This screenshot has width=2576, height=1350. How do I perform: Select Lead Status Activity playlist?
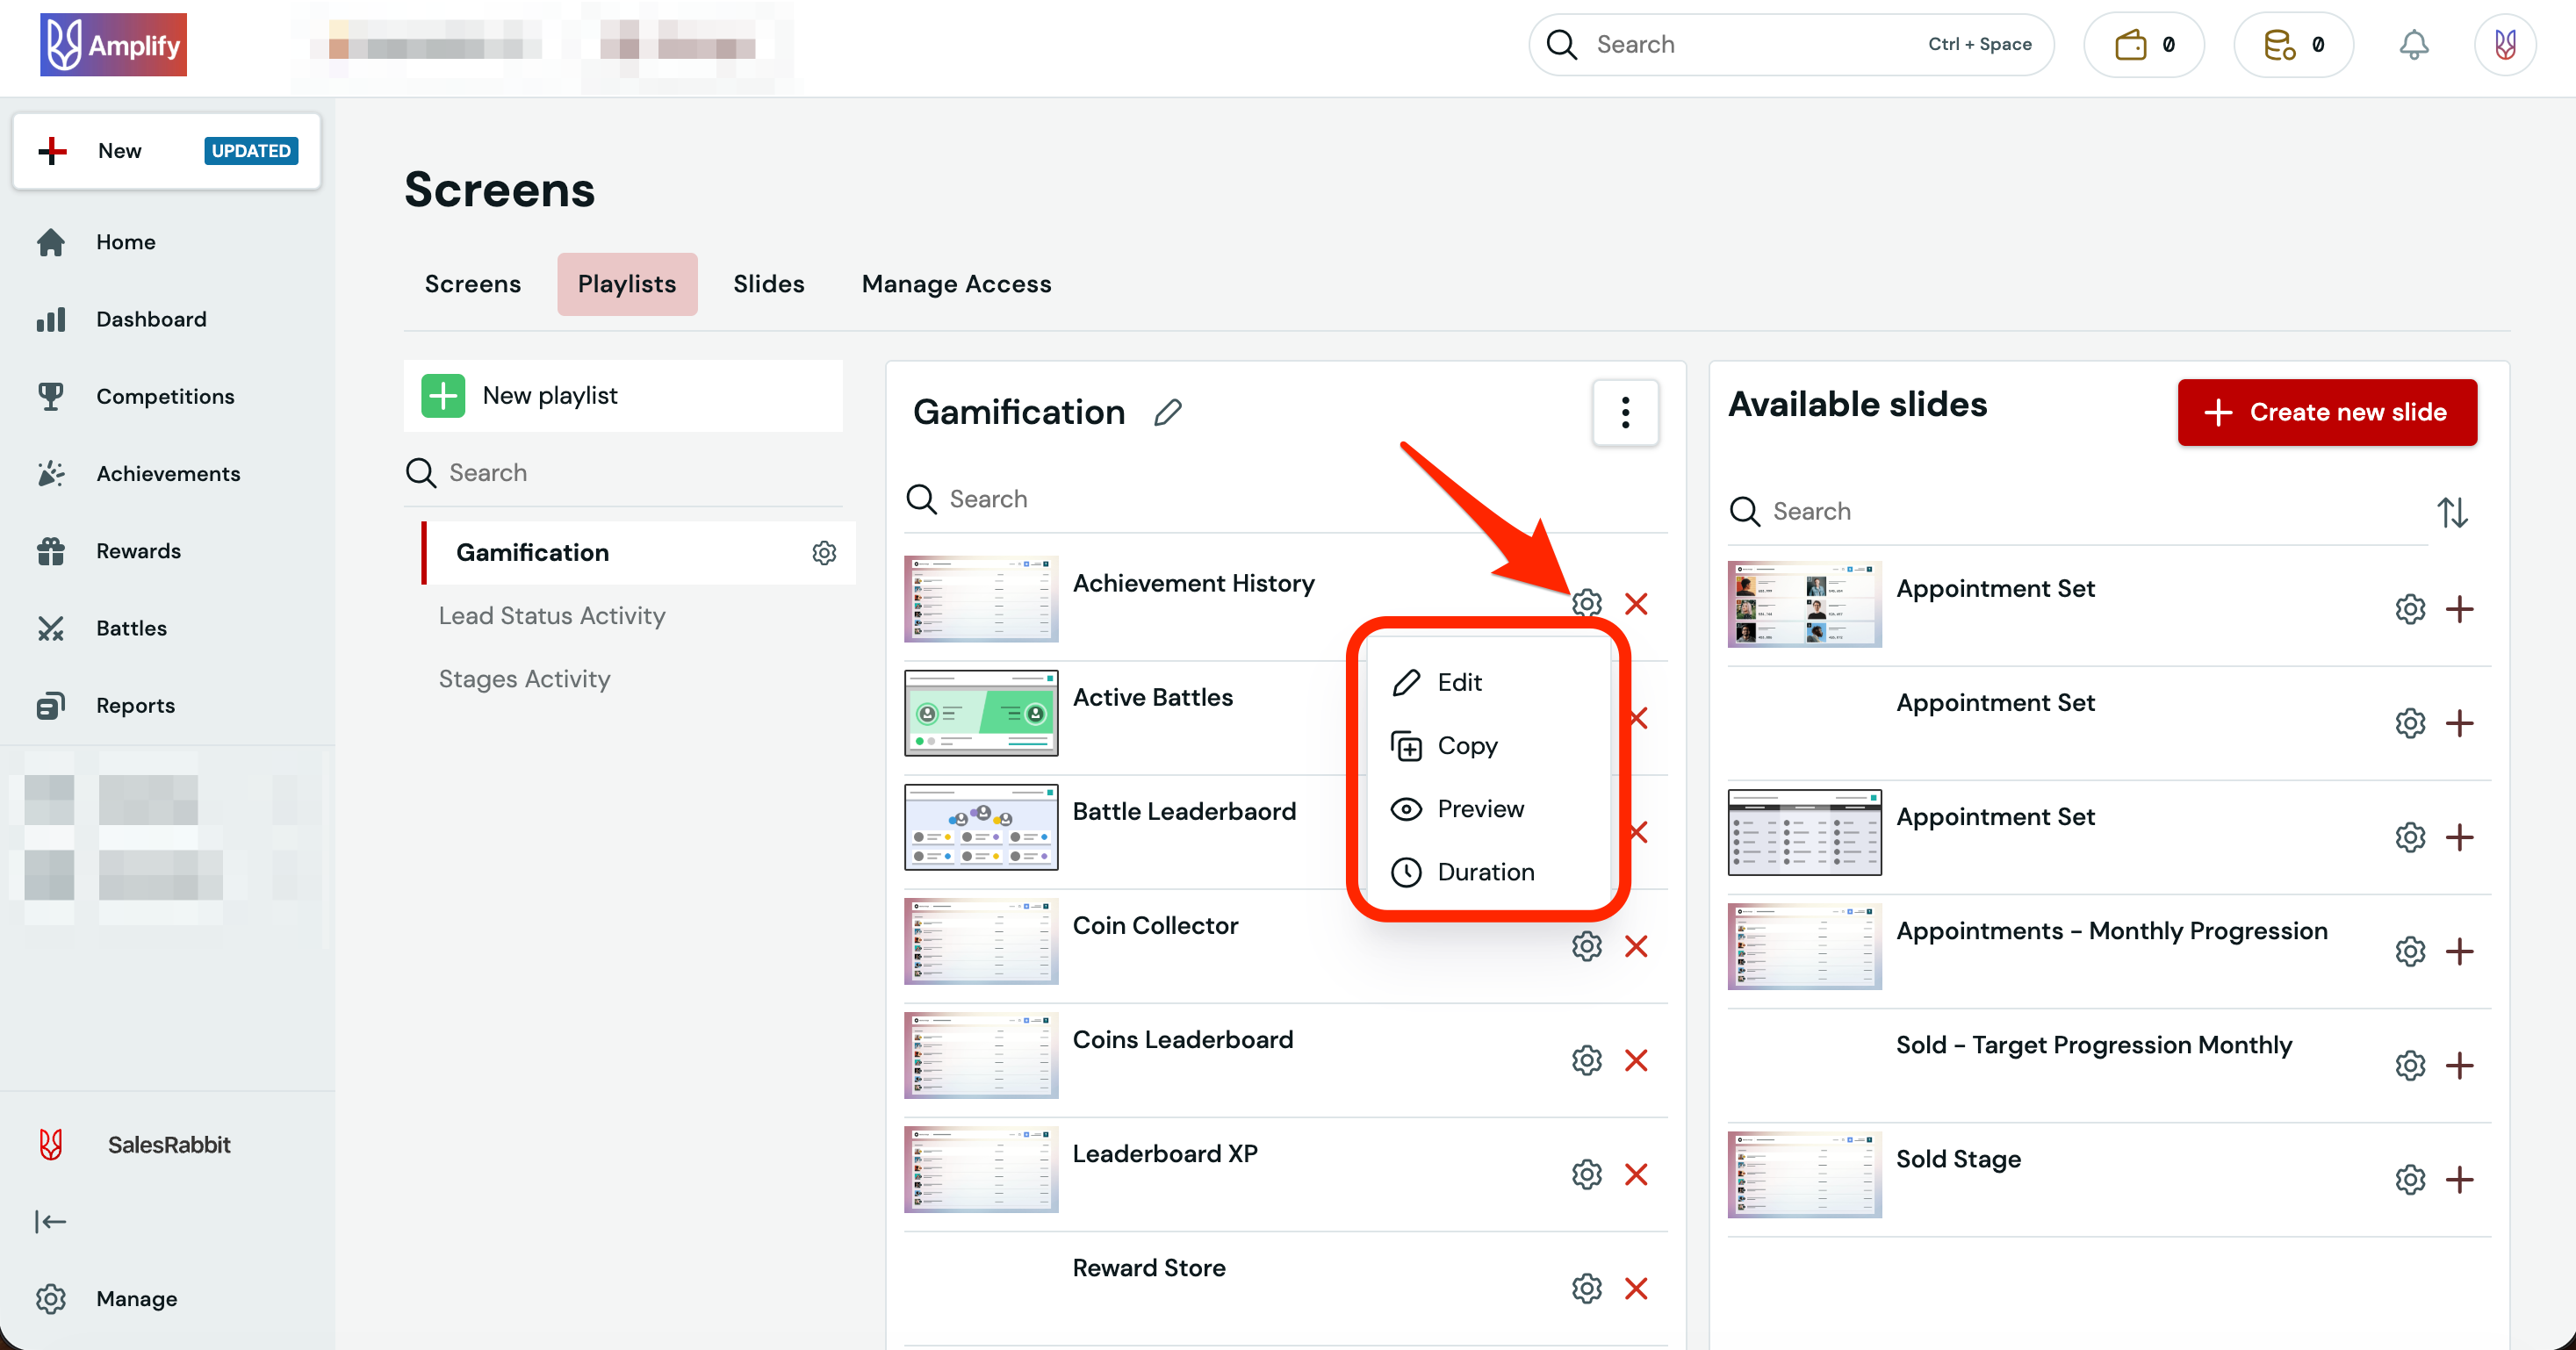click(x=551, y=616)
